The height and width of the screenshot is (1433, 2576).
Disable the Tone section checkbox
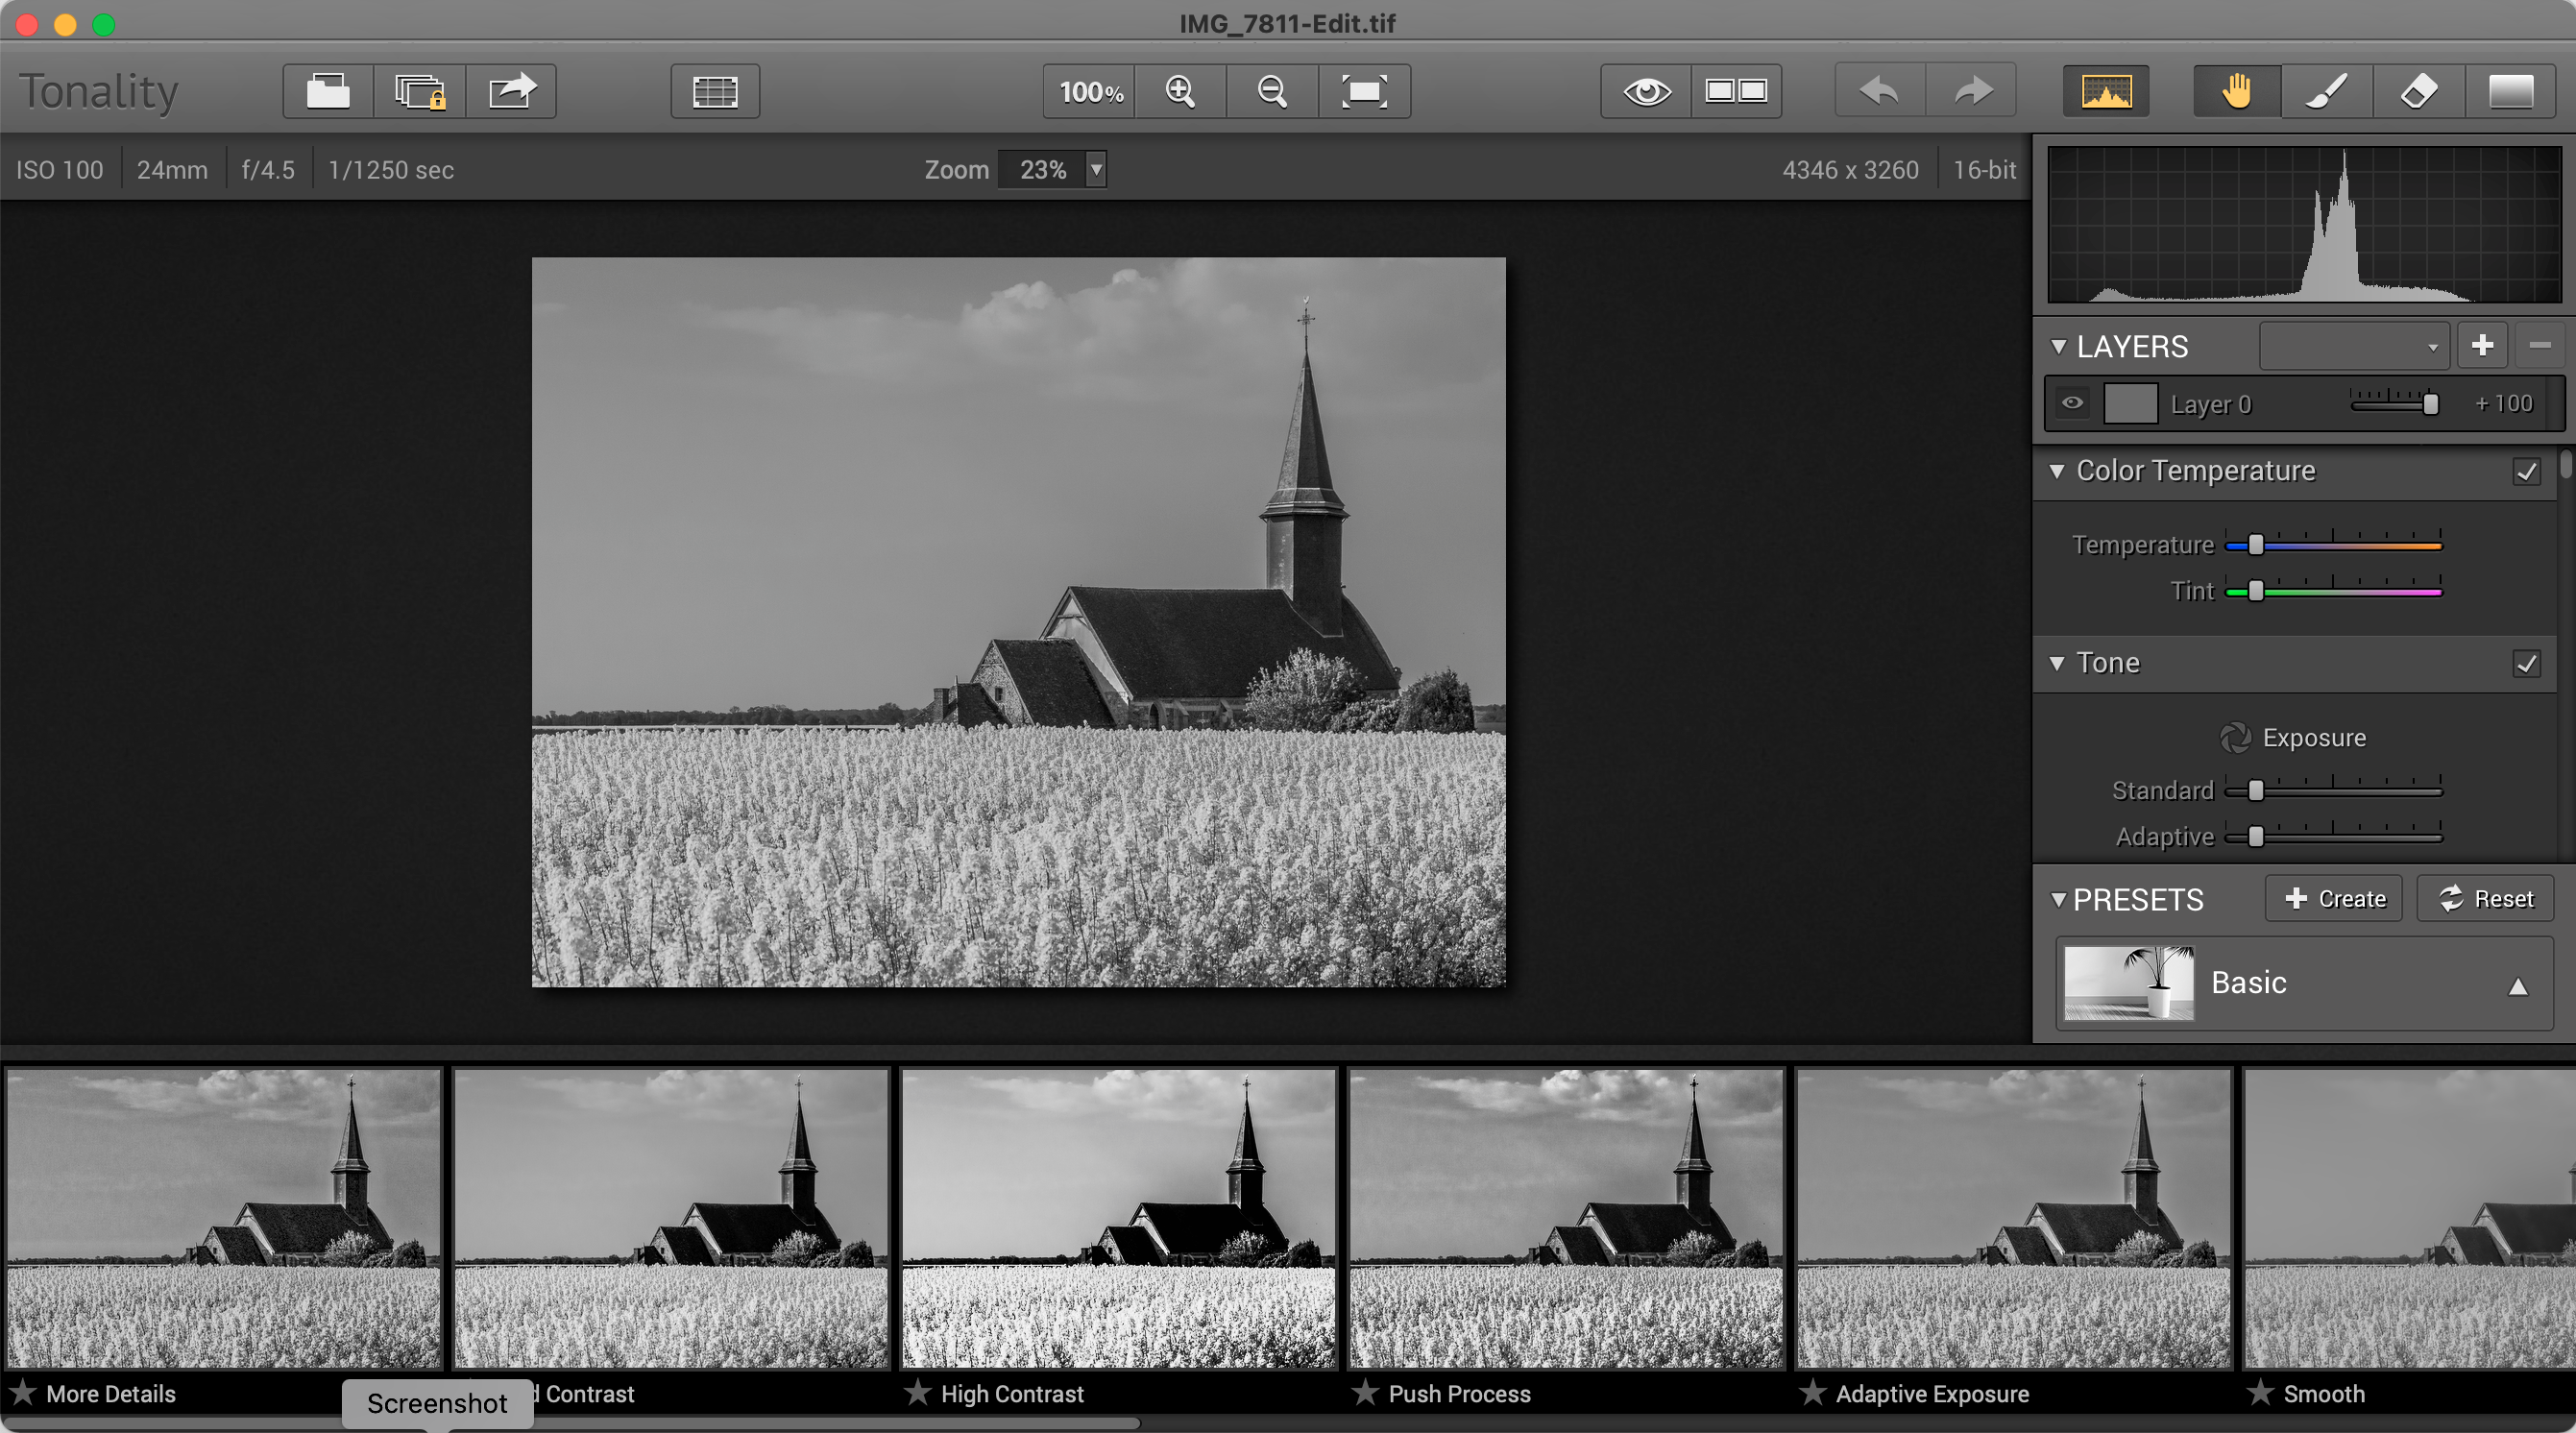2526,663
